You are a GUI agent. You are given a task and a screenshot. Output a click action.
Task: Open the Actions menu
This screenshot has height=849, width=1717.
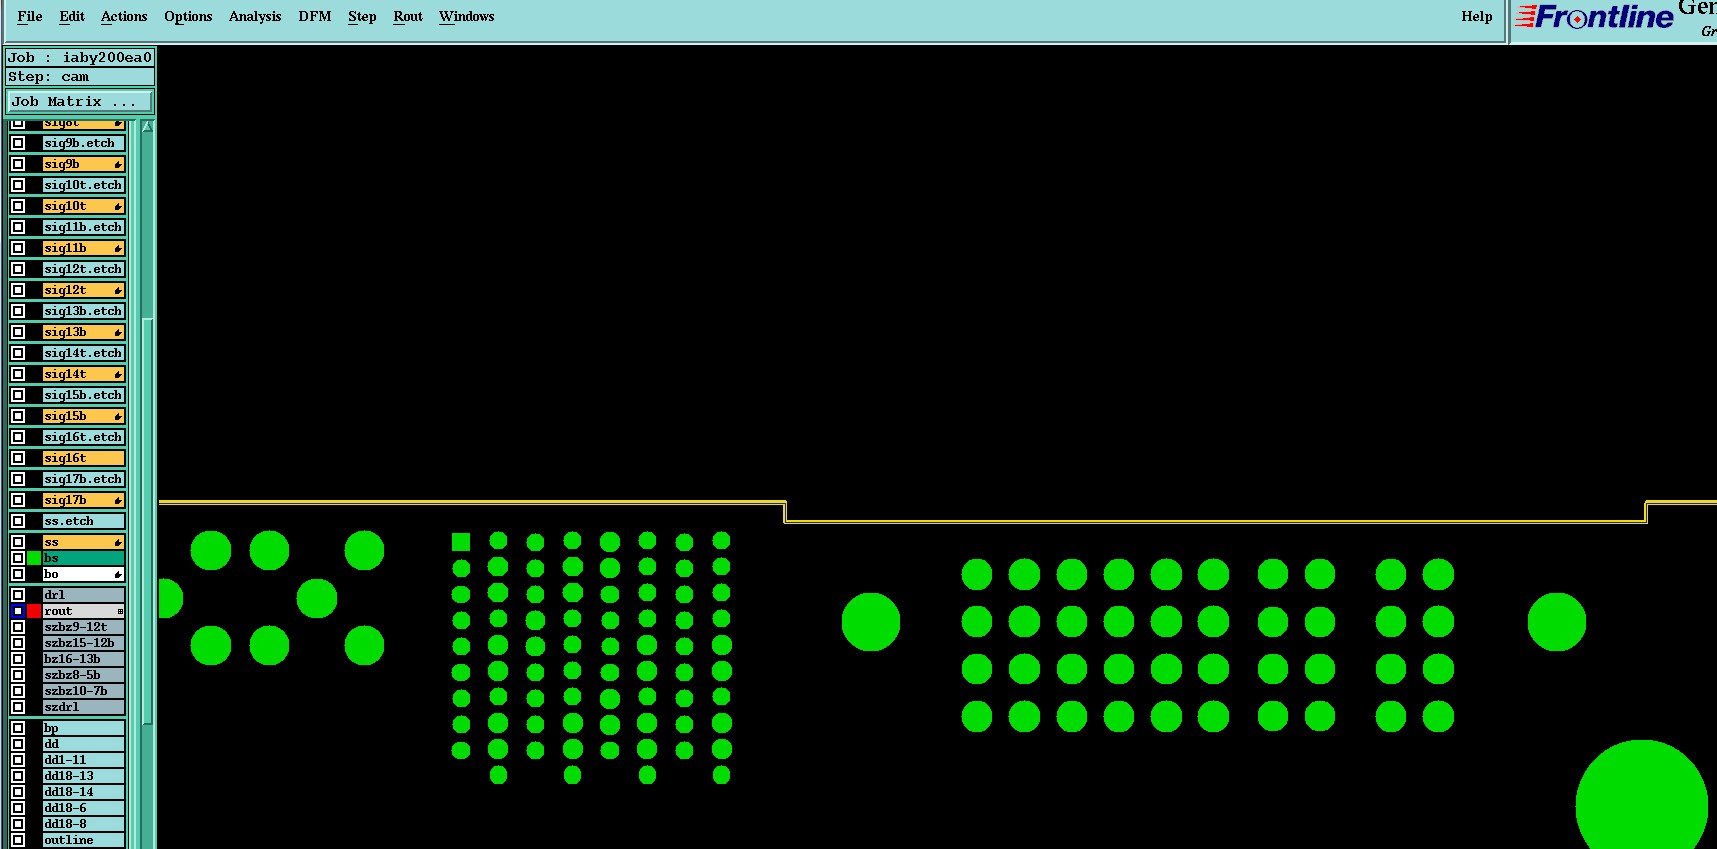pos(124,16)
